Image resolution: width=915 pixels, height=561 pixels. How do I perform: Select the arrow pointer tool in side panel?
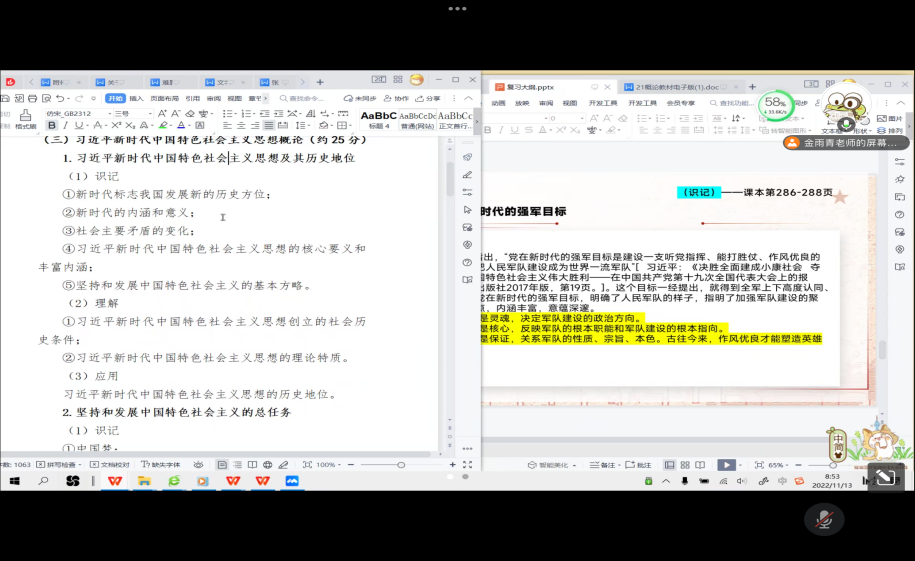pos(467,210)
